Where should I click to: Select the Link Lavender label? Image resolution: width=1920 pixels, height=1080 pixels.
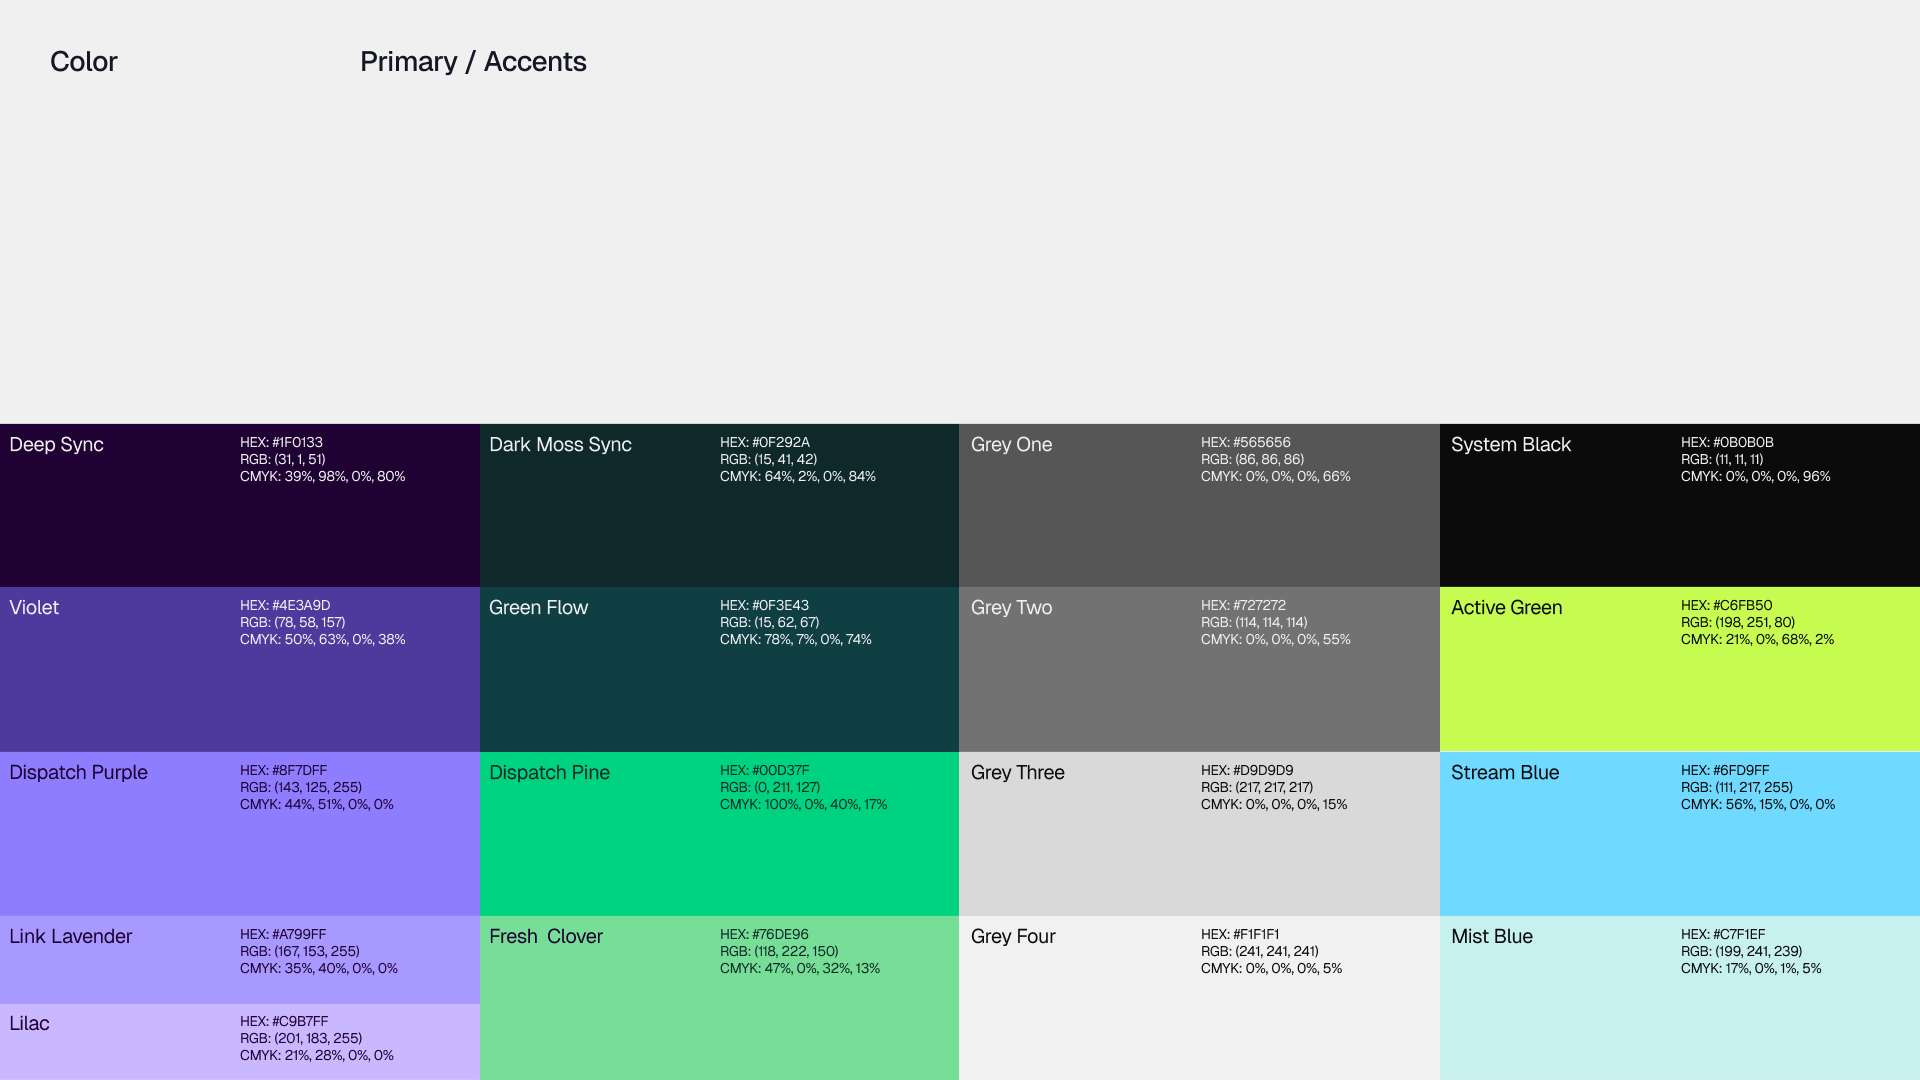(x=70, y=937)
